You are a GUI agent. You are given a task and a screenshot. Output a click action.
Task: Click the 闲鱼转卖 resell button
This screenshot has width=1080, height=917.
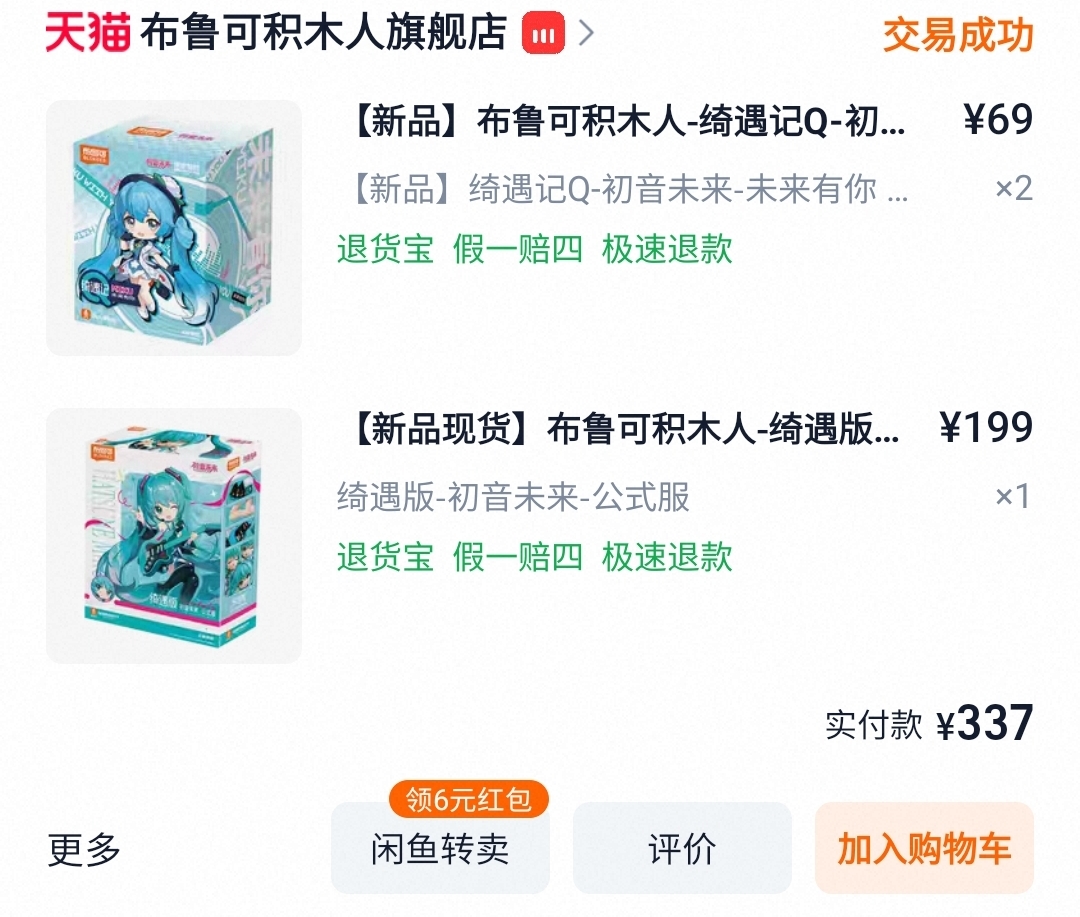pos(440,848)
